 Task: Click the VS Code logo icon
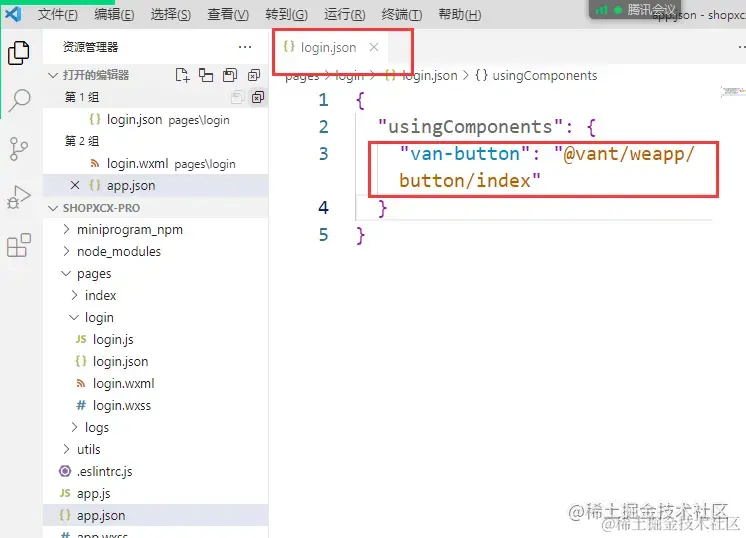pyautogui.click(x=13, y=14)
